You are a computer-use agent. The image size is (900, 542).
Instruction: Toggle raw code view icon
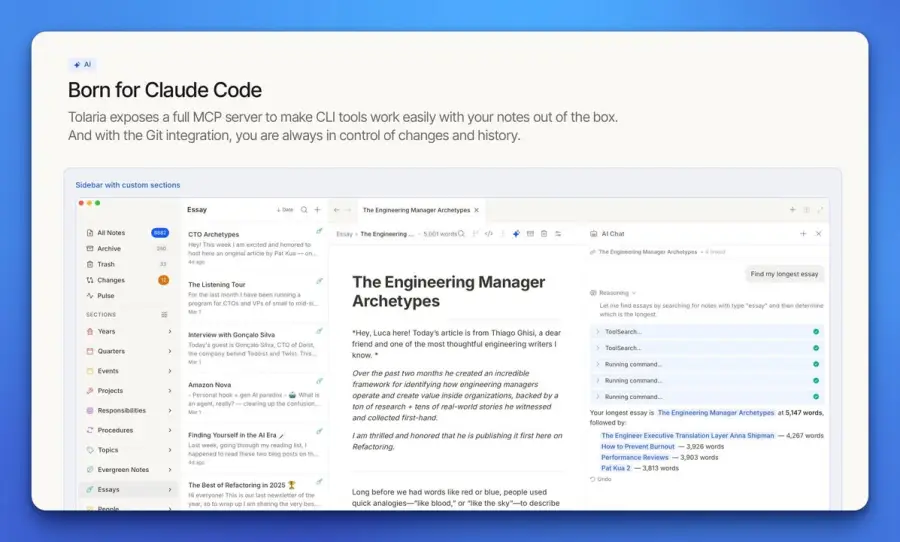pos(488,234)
